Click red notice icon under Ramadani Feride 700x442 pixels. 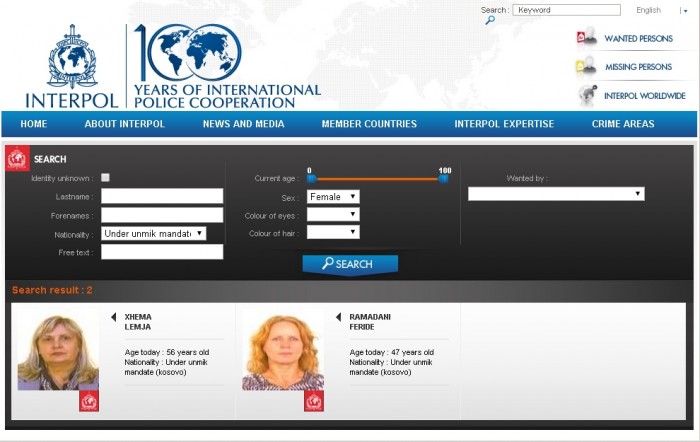tap(314, 401)
